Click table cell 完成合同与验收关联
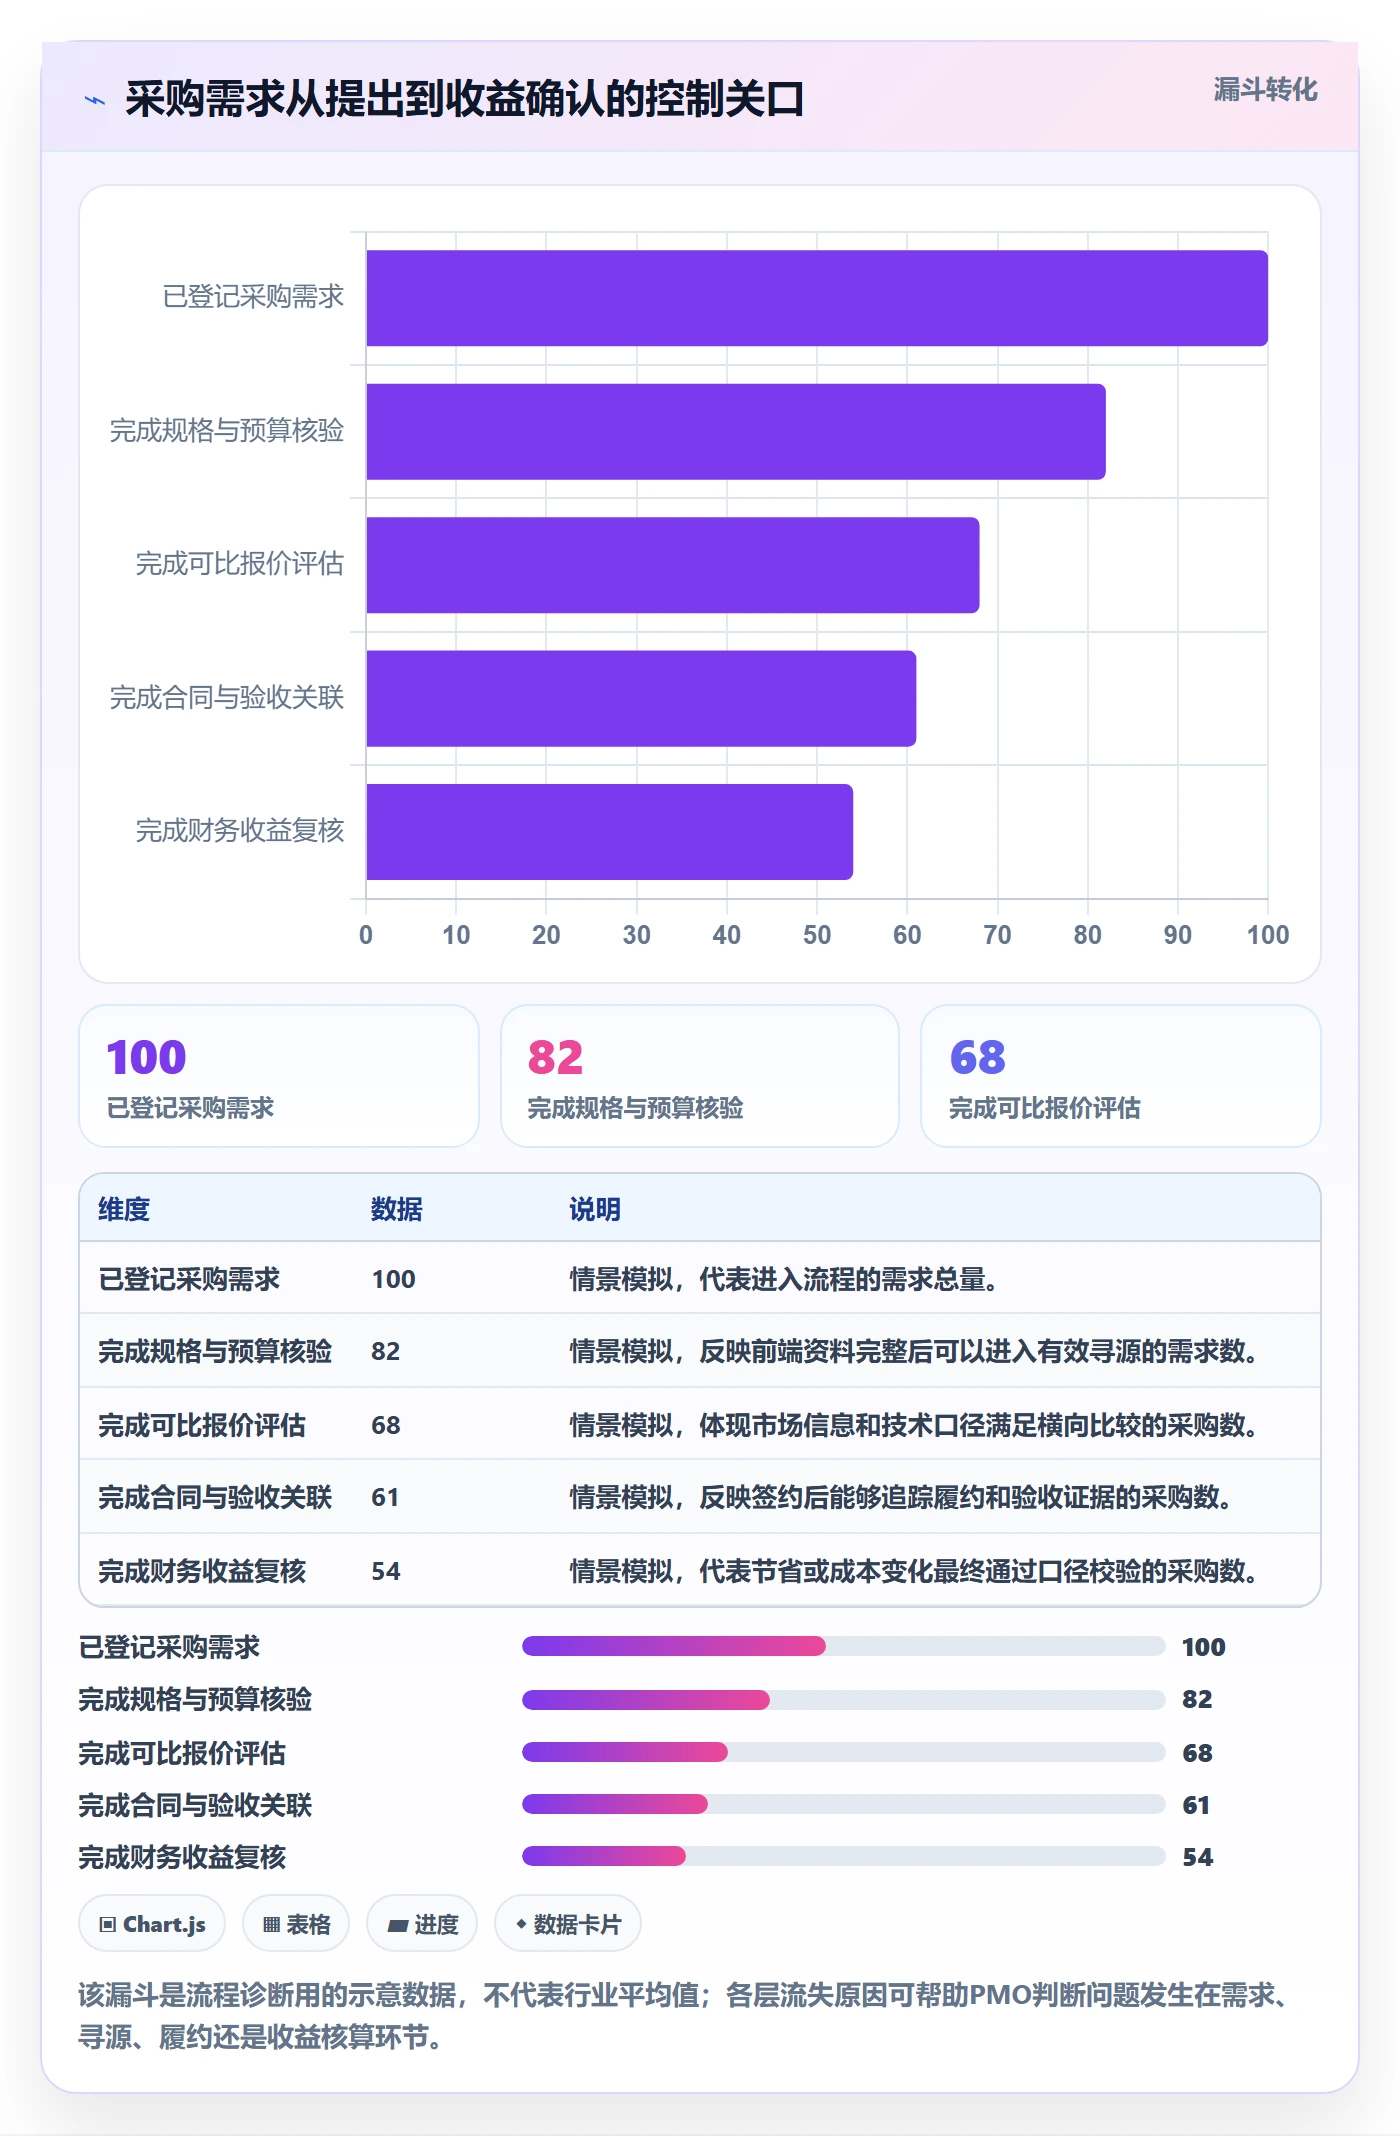This screenshot has width=1400, height=2136. (x=215, y=1497)
